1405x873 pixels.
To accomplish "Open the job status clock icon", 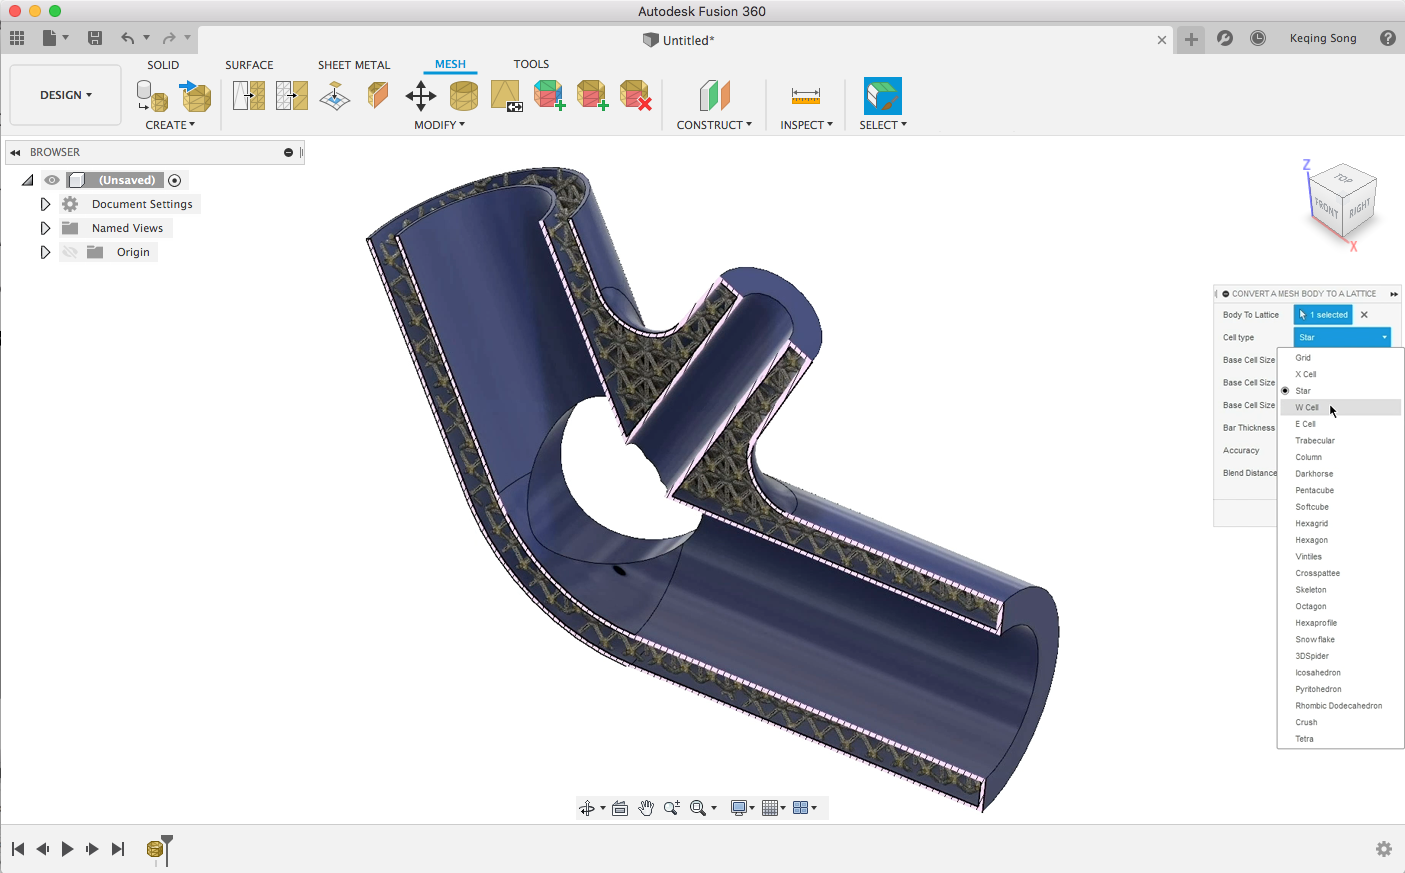I will (x=1258, y=38).
